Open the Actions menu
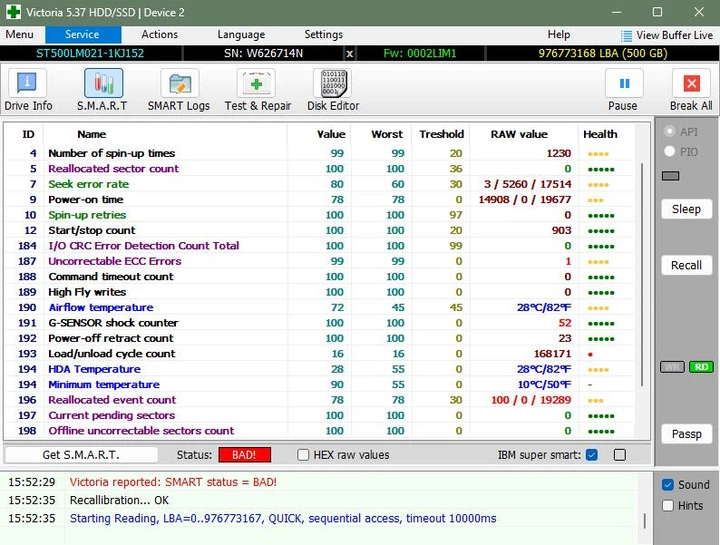 (x=159, y=34)
